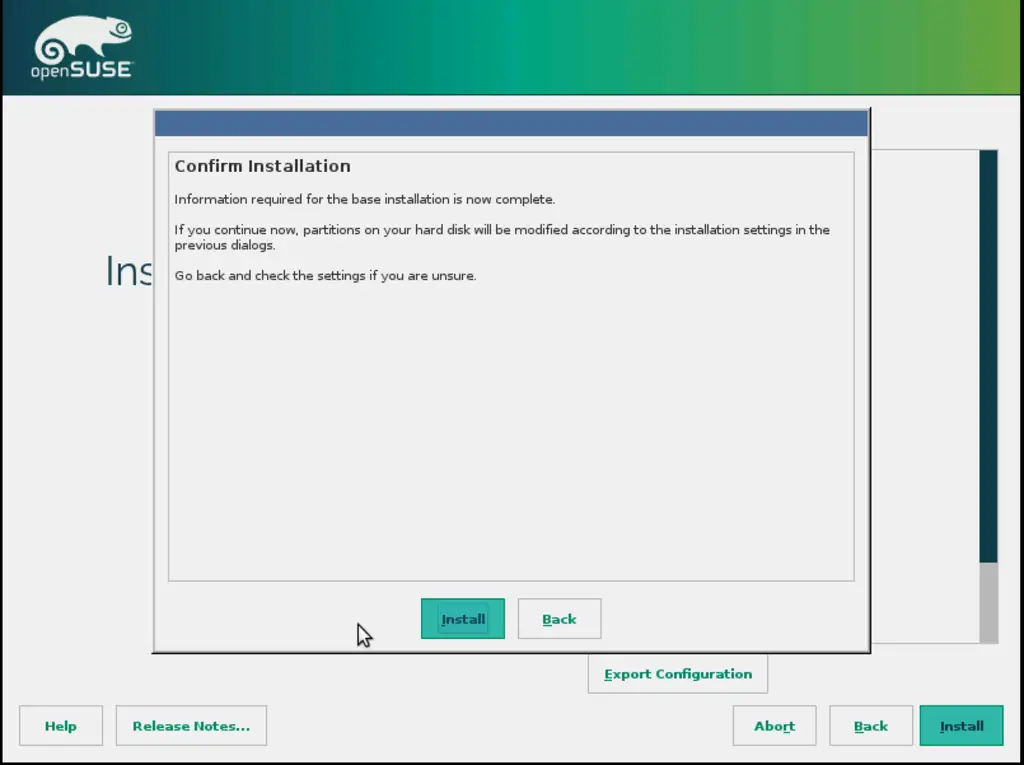Open the installer Help
Screen dimensions: 1024x765
[61, 726]
